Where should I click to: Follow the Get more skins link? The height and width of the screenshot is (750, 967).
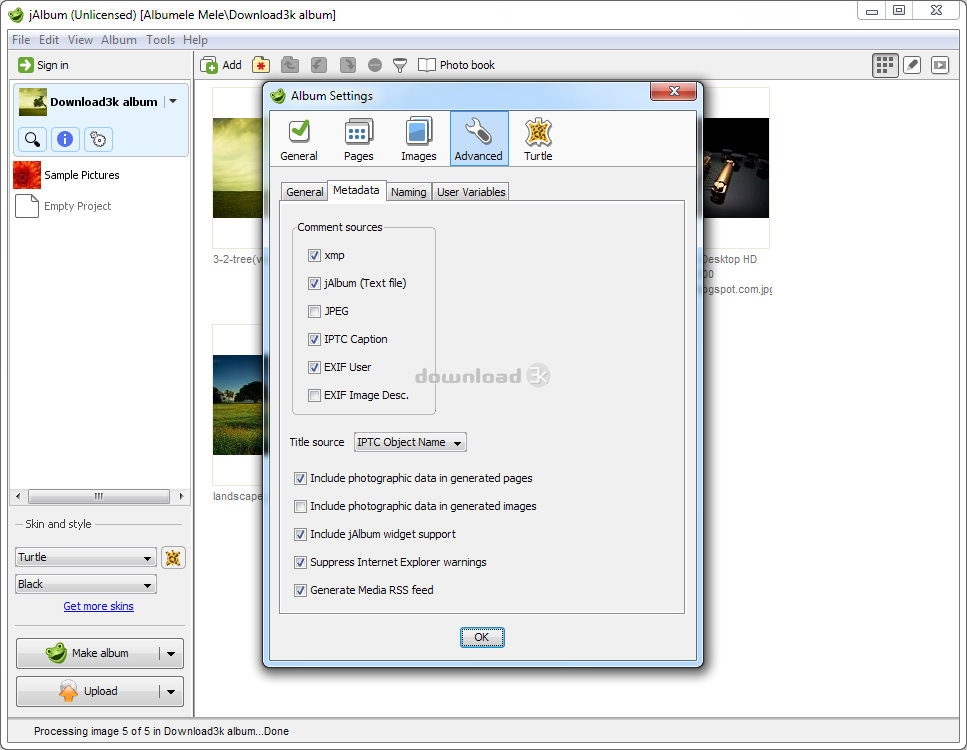98,606
